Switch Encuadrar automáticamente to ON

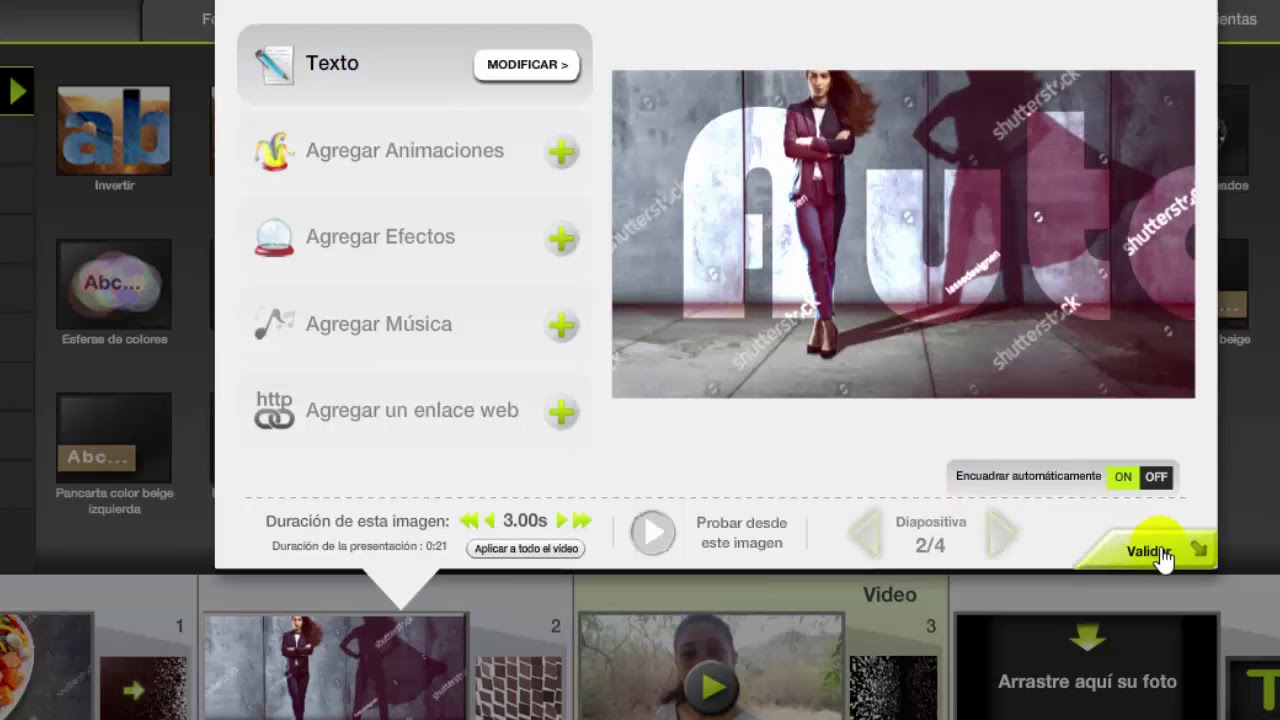tap(1123, 477)
